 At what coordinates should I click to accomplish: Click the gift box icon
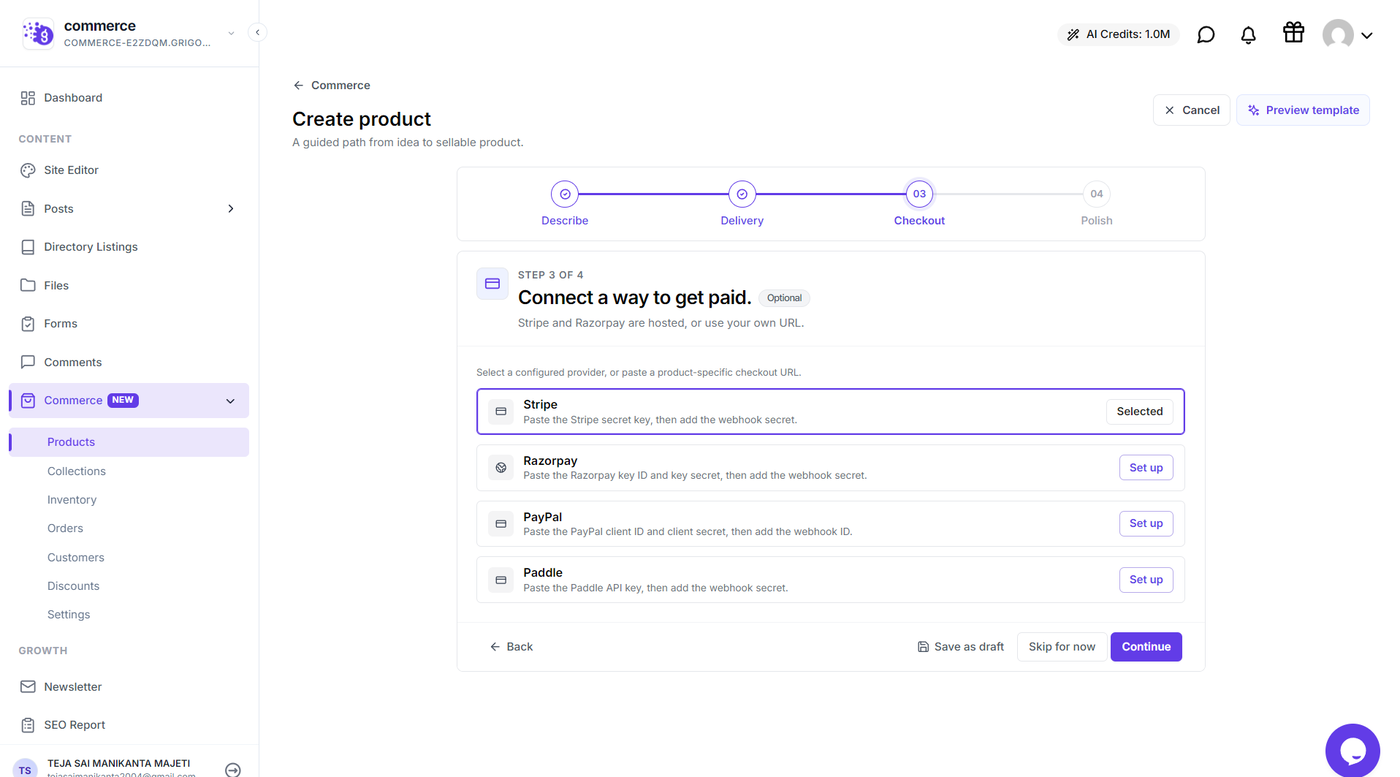(1293, 33)
